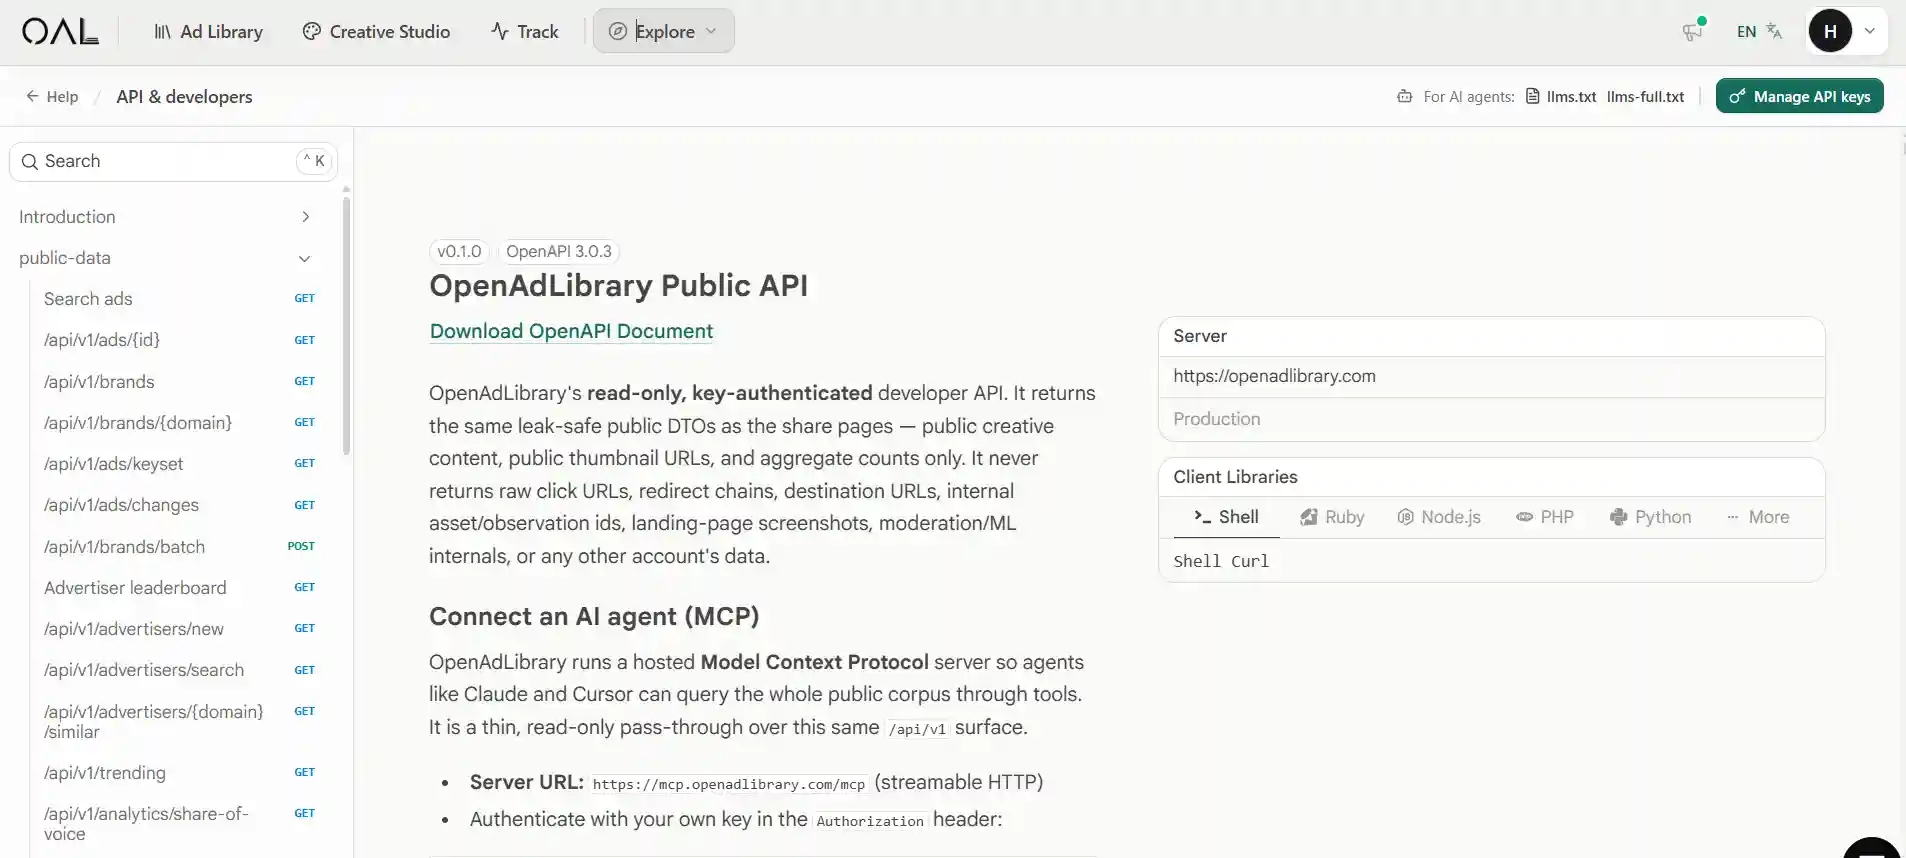Click the announcements megaphone icon
1906x858 pixels.
pos(1692,31)
